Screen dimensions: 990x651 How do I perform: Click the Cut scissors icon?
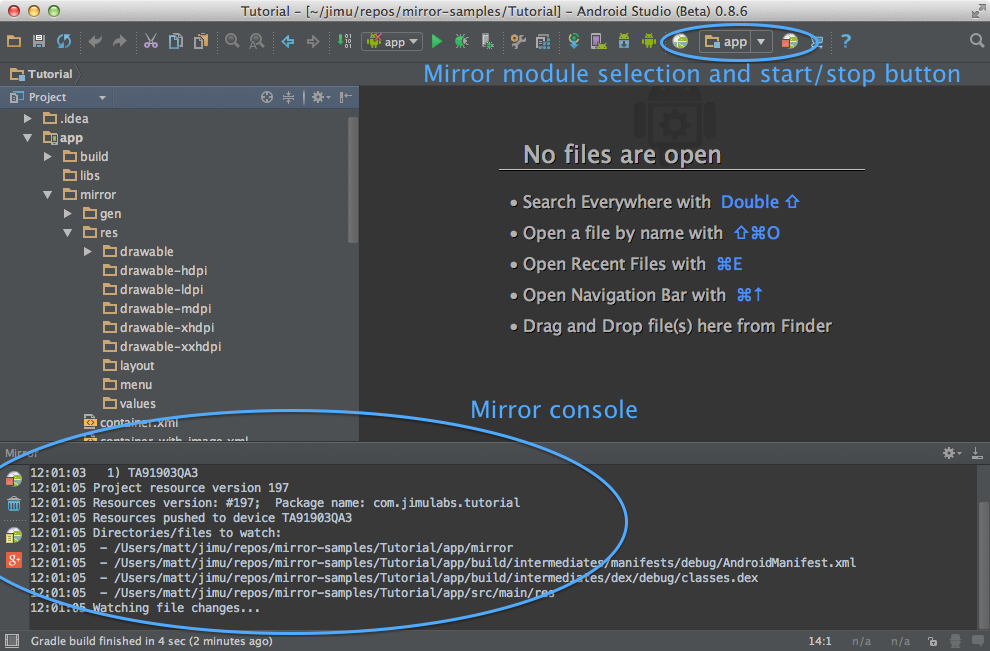(x=151, y=42)
